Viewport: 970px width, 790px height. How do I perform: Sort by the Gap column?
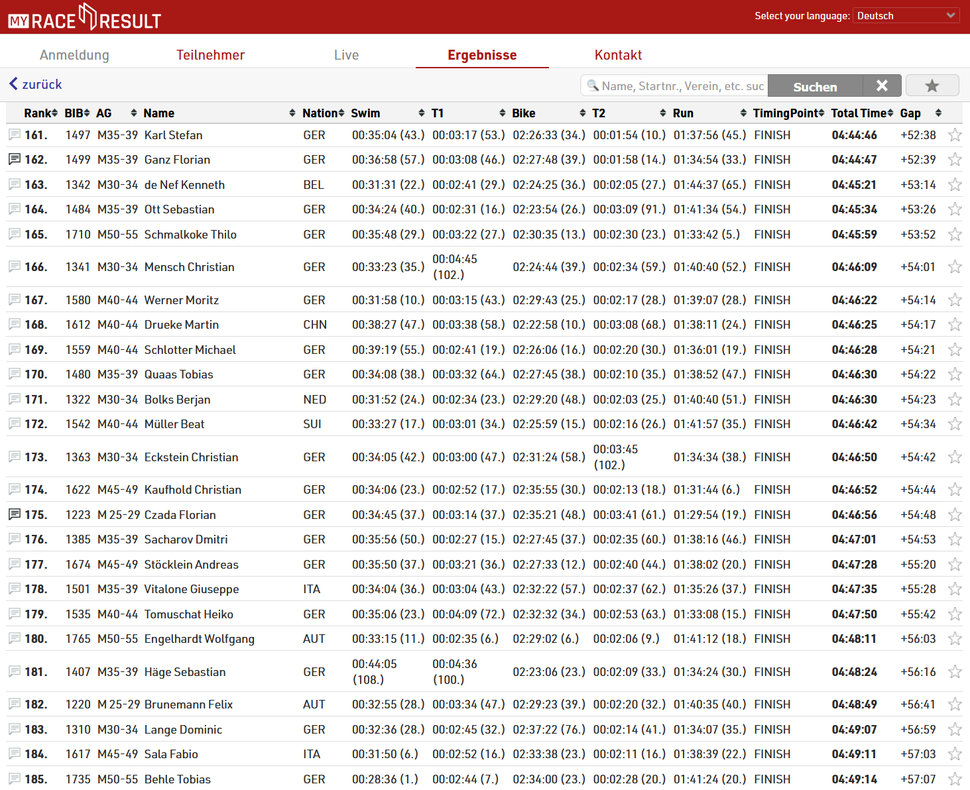tap(921, 113)
